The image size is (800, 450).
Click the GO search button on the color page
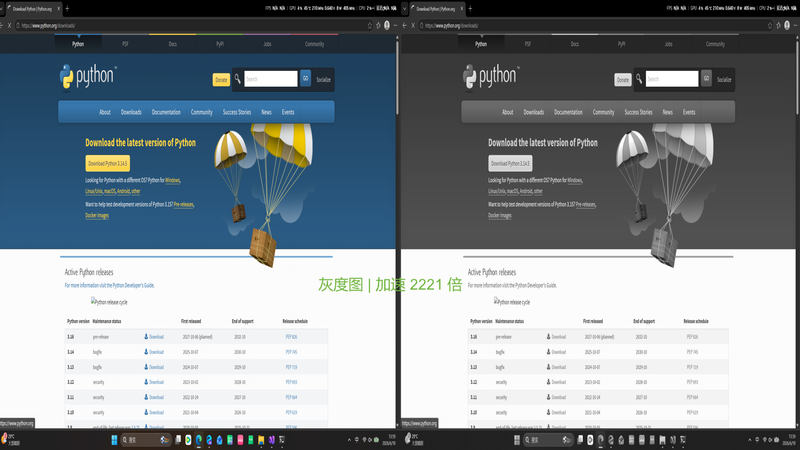tap(305, 79)
